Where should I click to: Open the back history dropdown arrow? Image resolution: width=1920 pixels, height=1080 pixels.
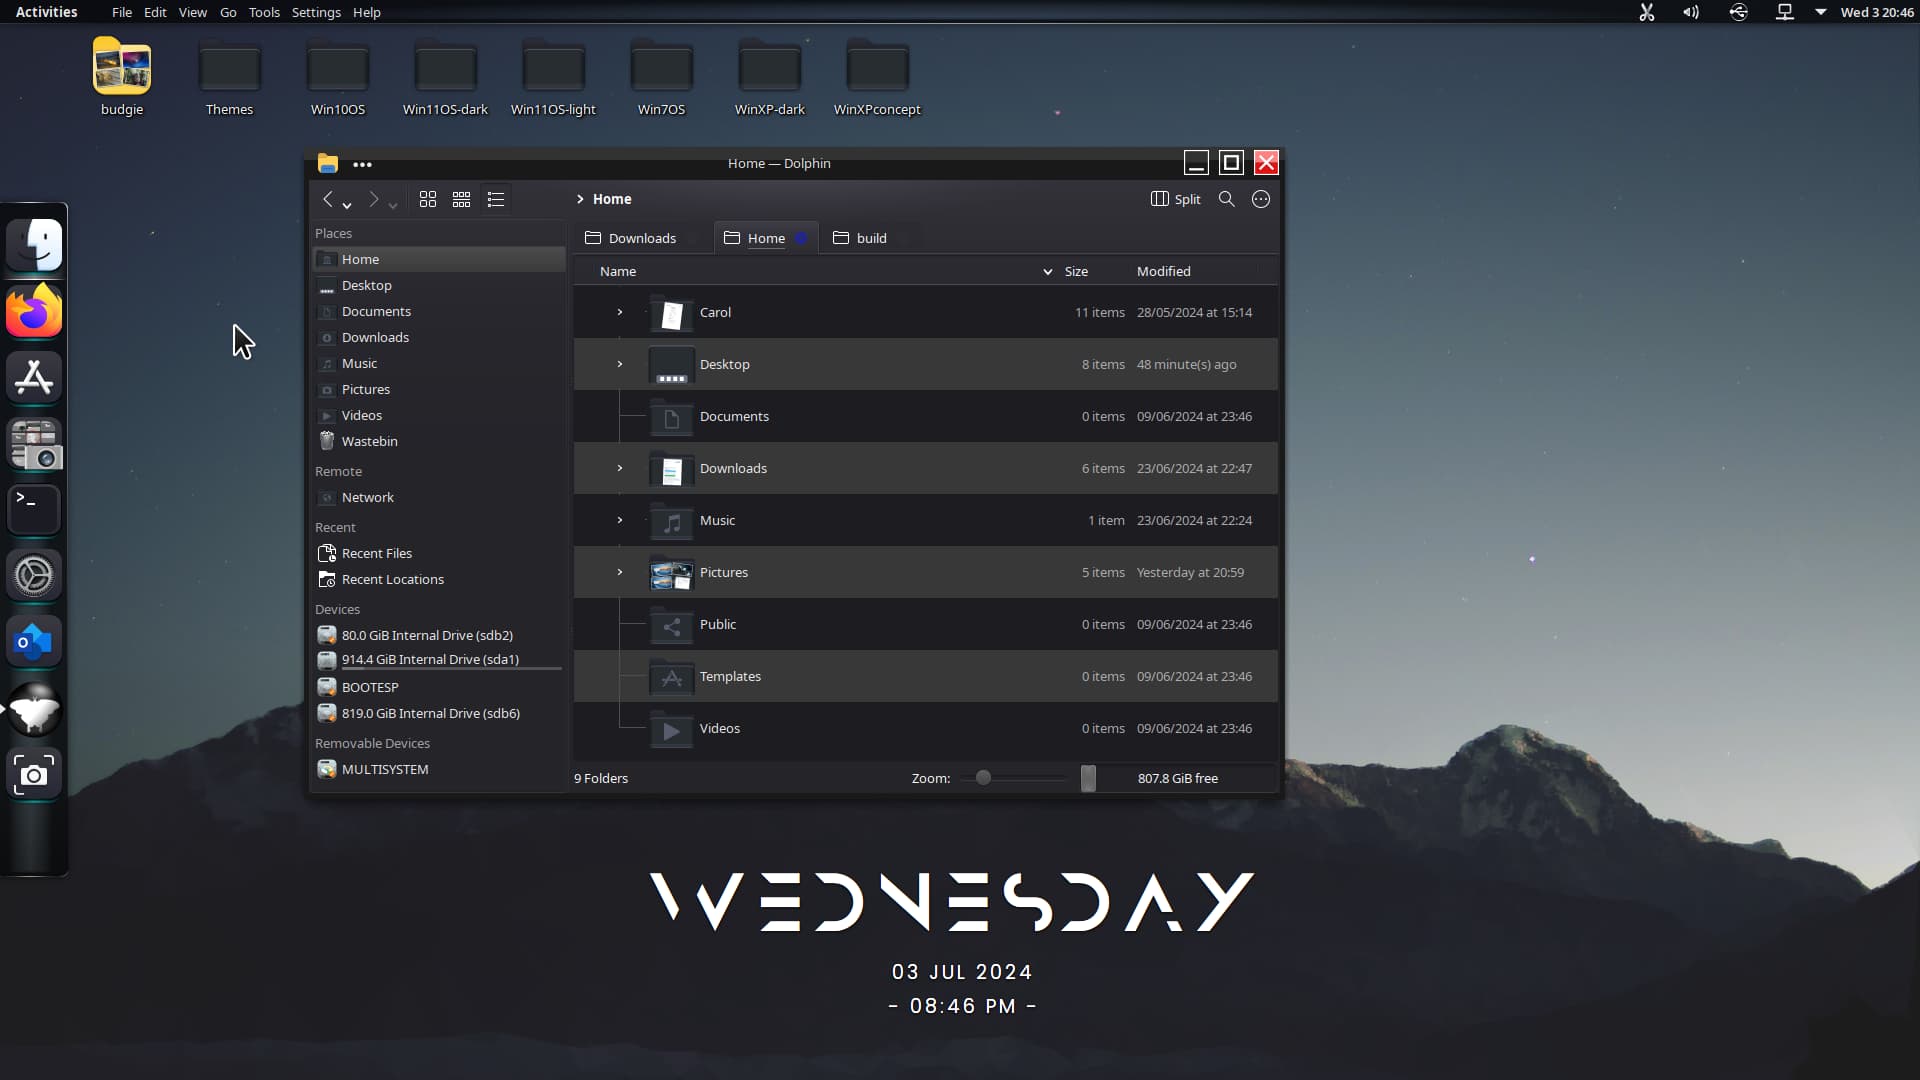pos(347,205)
